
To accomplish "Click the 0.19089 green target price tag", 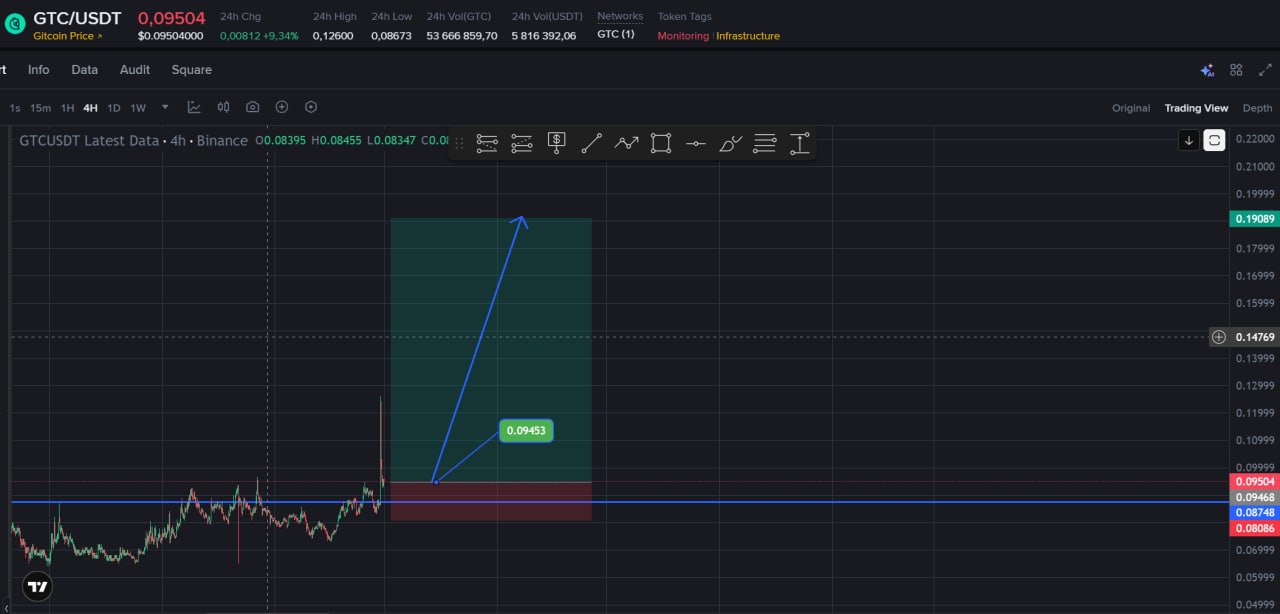I will [1254, 219].
